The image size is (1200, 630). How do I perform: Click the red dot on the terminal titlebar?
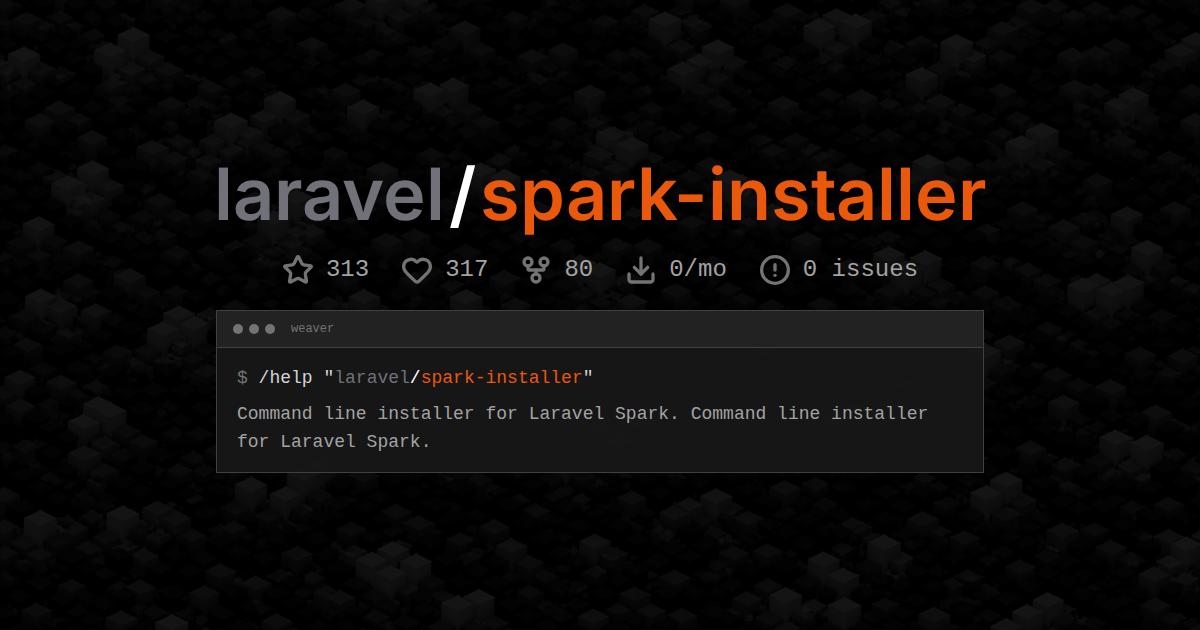click(237, 327)
